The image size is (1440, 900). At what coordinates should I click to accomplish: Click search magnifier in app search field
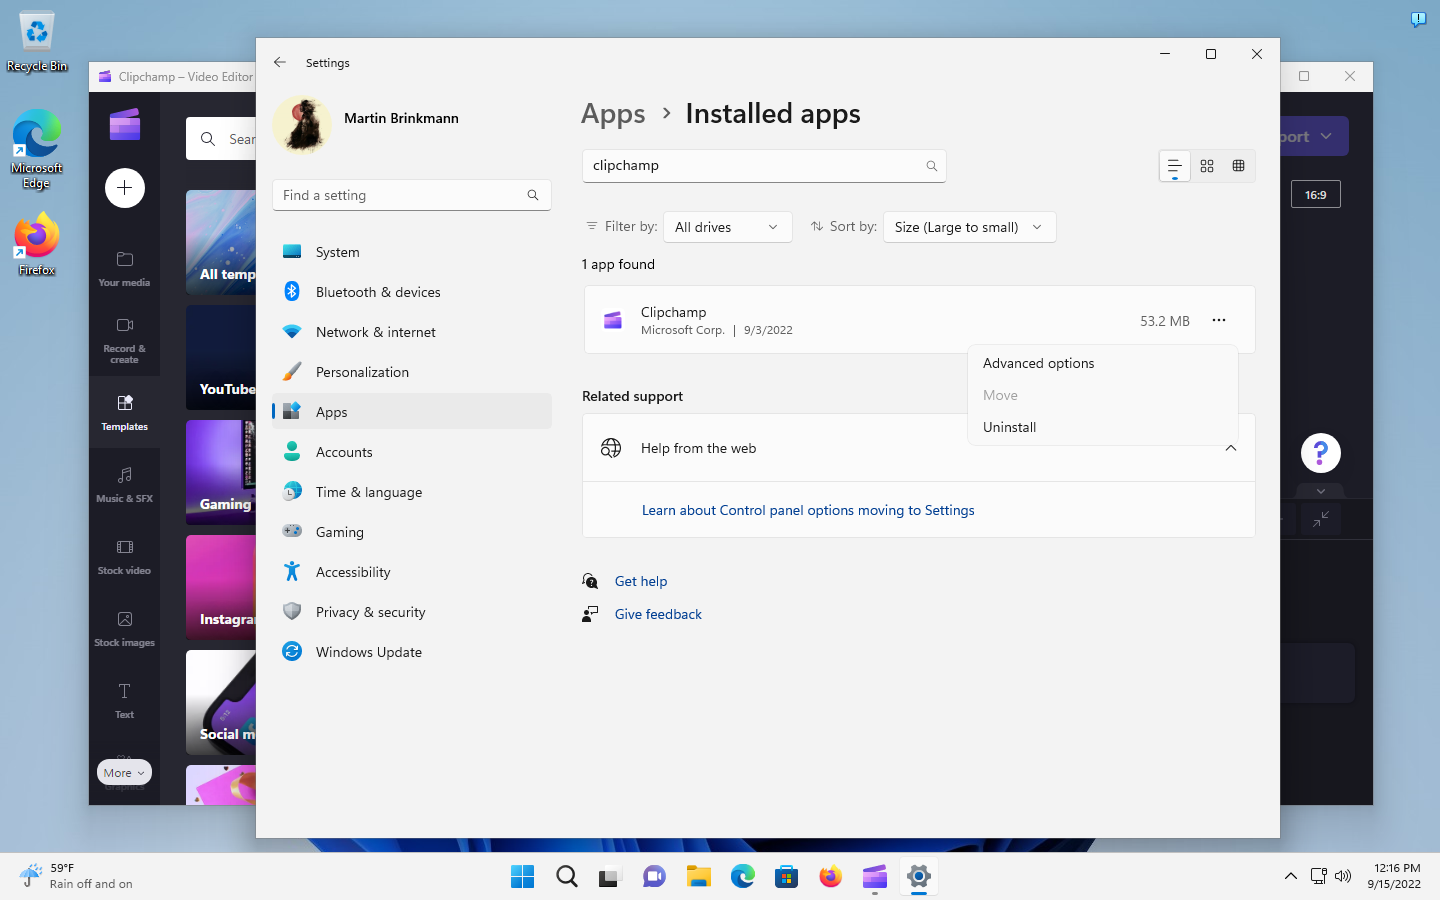tap(931, 166)
